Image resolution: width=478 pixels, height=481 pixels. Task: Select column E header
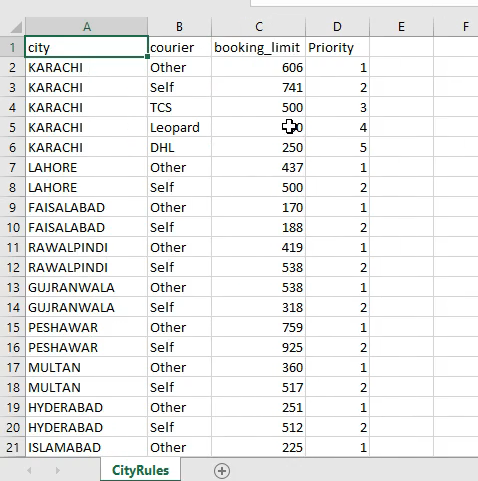pyautogui.click(x=401, y=27)
